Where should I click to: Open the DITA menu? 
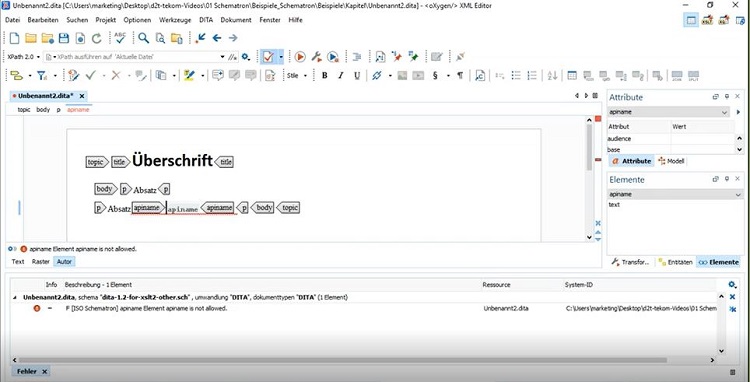(206, 20)
